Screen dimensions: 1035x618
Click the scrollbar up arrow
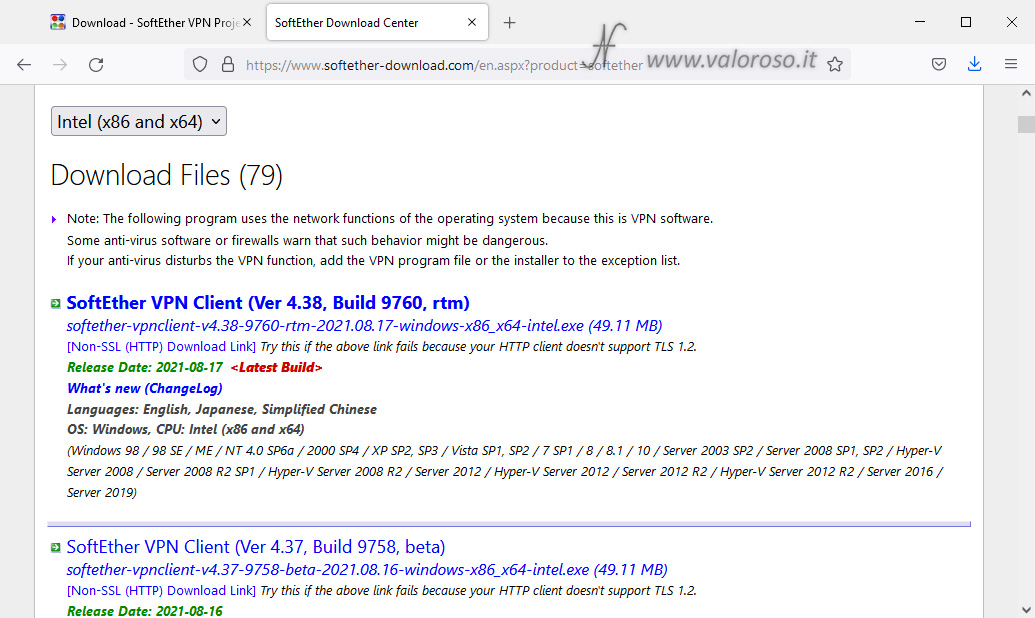pyautogui.click(x=1026, y=94)
